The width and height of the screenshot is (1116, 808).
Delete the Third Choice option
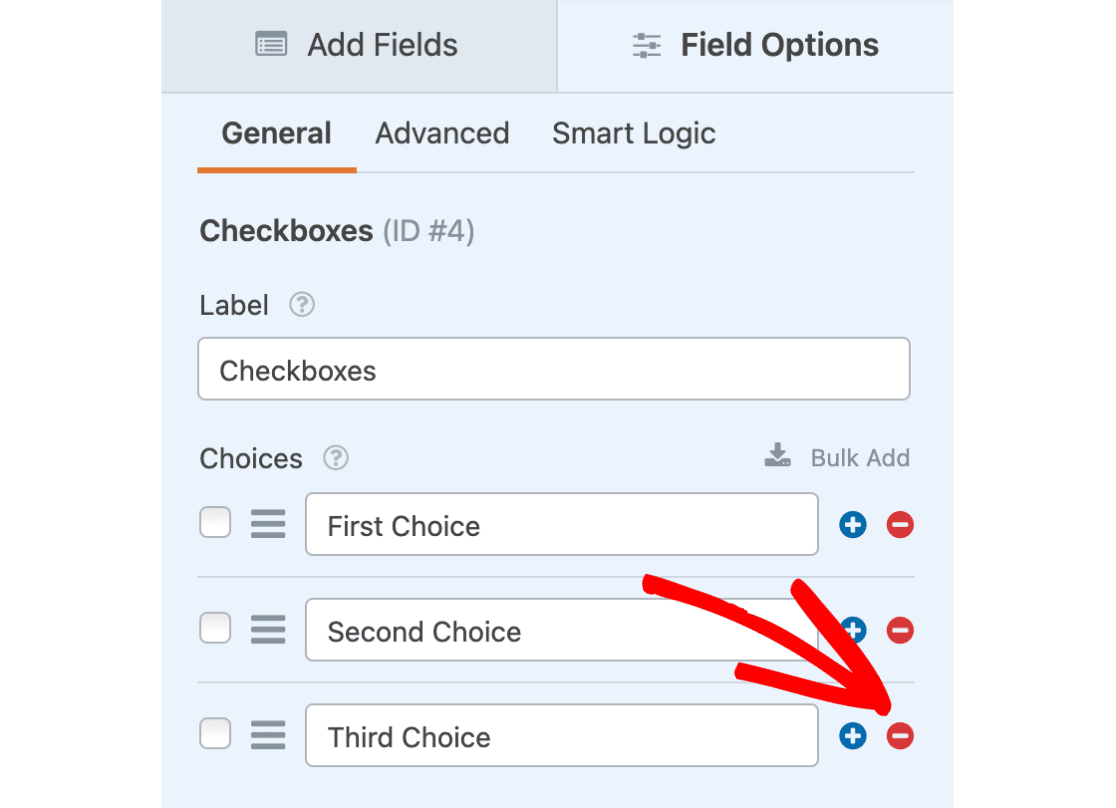(899, 736)
